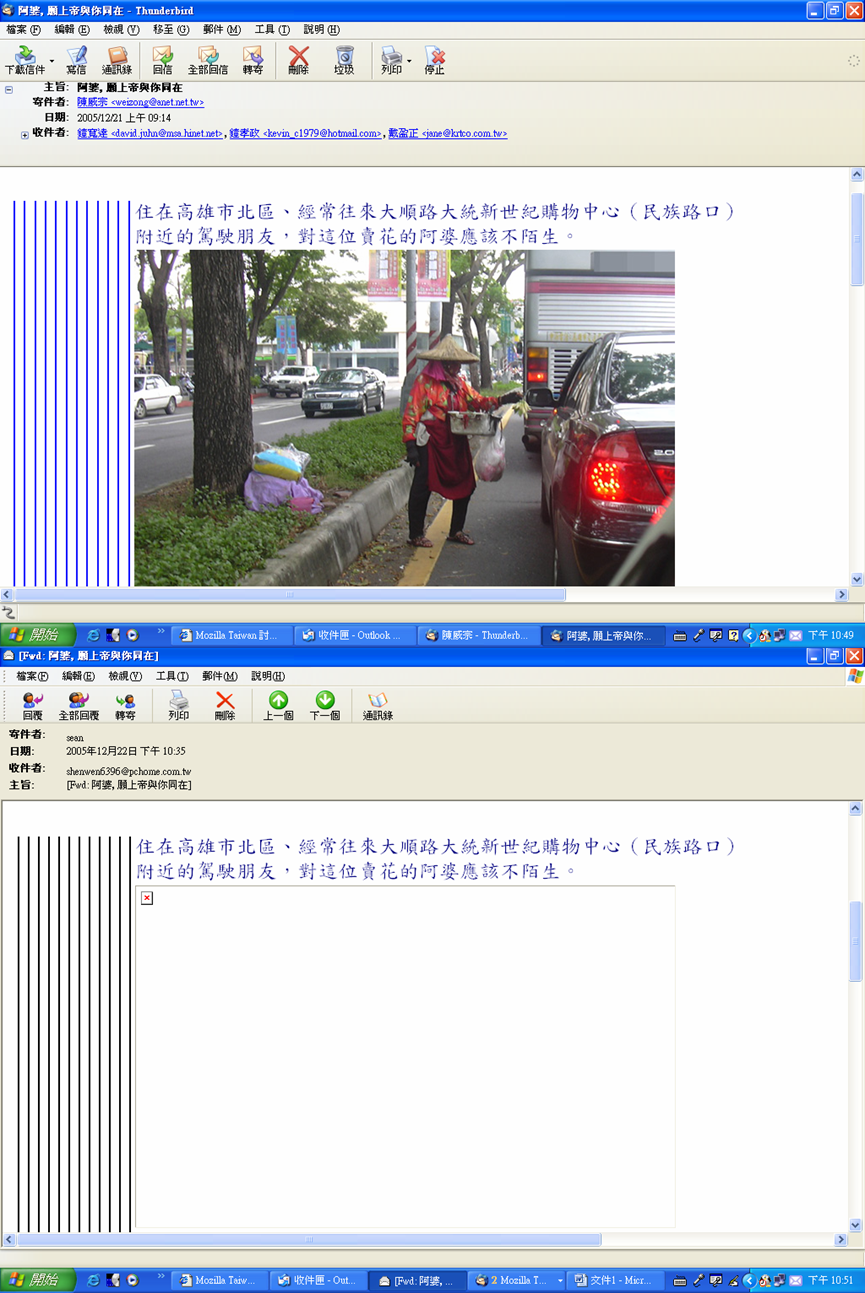The height and width of the screenshot is (1293, 865).
Task: Click the 刪除 red X in Outlook Express
Action: [225, 706]
